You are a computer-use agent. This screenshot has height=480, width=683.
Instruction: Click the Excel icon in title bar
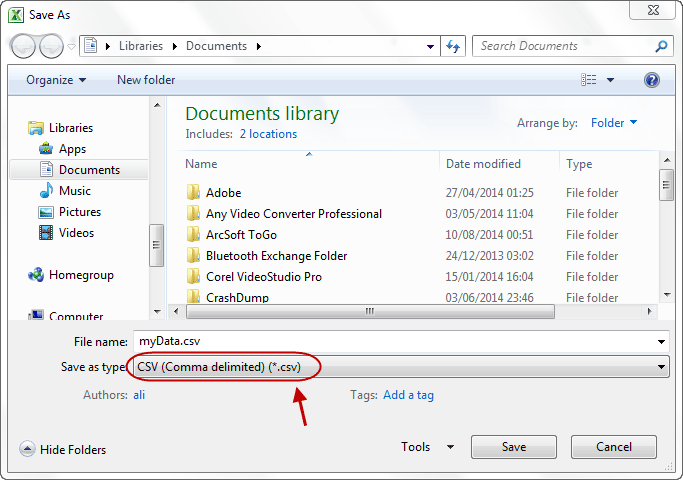pyautogui.click(x=16, y=15)
